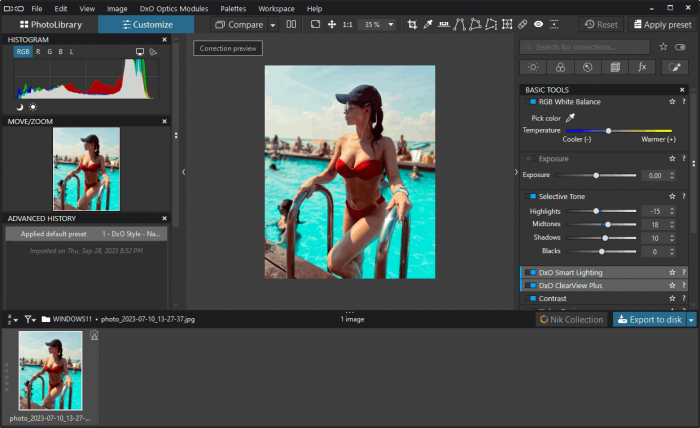The width and height of the screenshot is (700, 428).
Task: Open the Color corrections palette icon
Action: (561, 67)
